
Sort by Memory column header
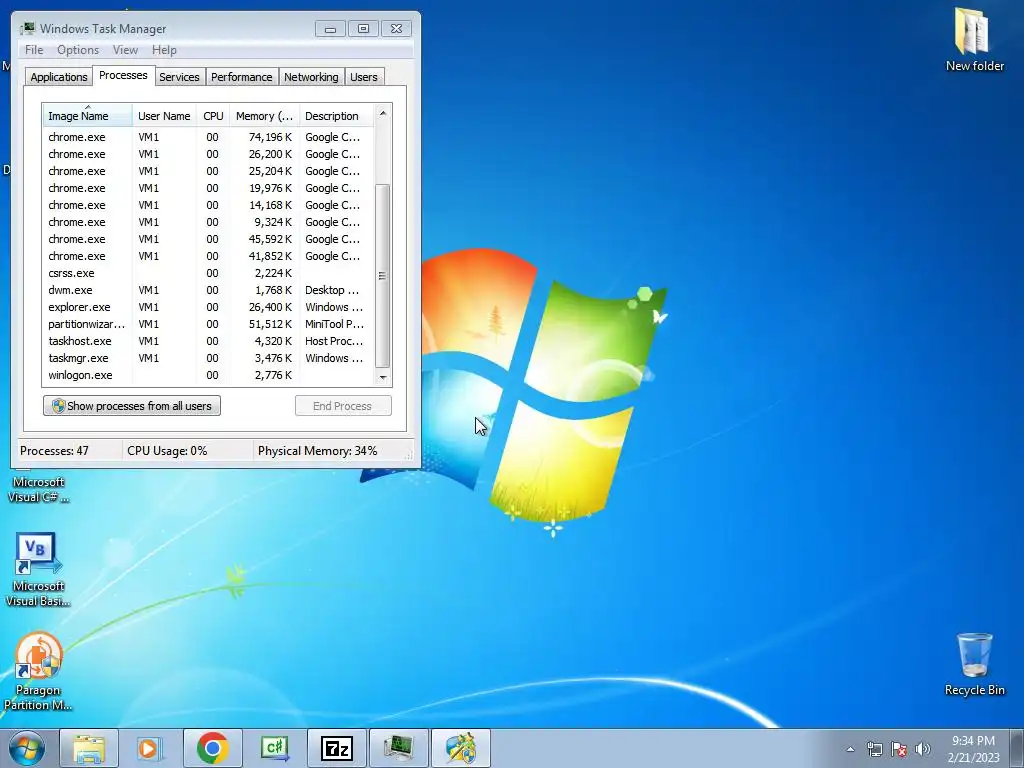[x=264, y=116]
